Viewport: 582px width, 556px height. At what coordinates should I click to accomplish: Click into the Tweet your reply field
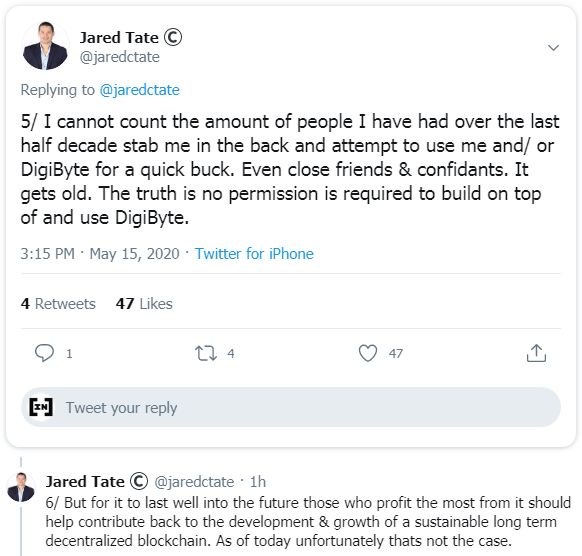(x=291, y=407)
